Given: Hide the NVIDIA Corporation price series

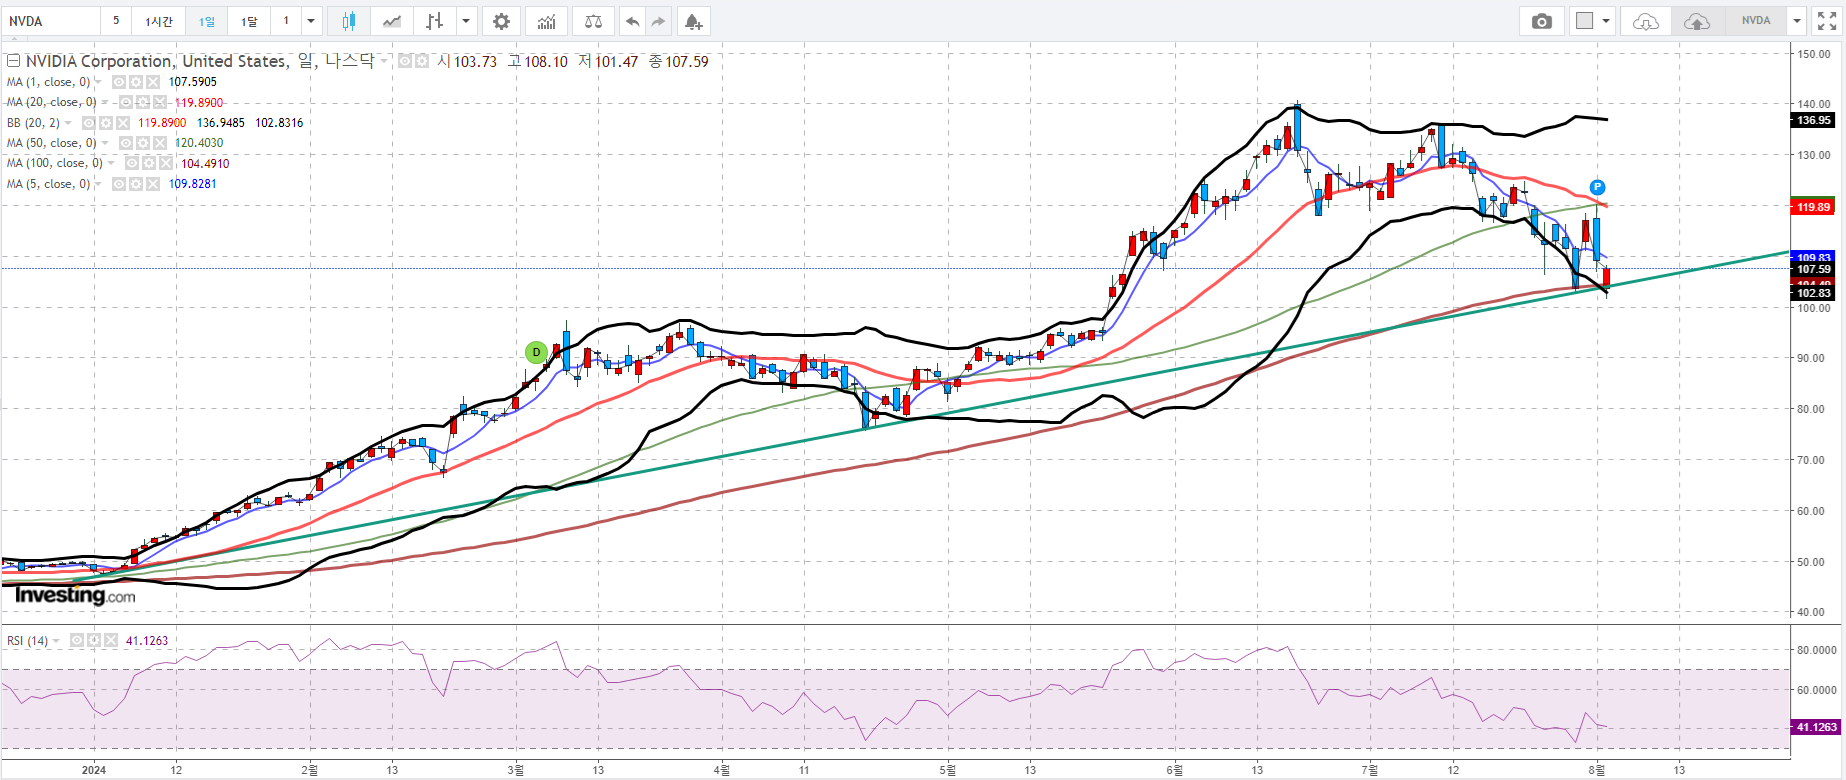Looking at the screenshot, I should [405, 61].
